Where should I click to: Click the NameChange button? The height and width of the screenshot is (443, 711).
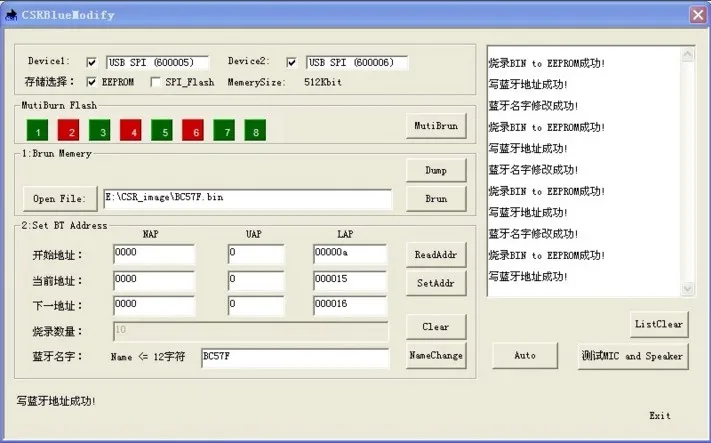(x=436, y=355)
